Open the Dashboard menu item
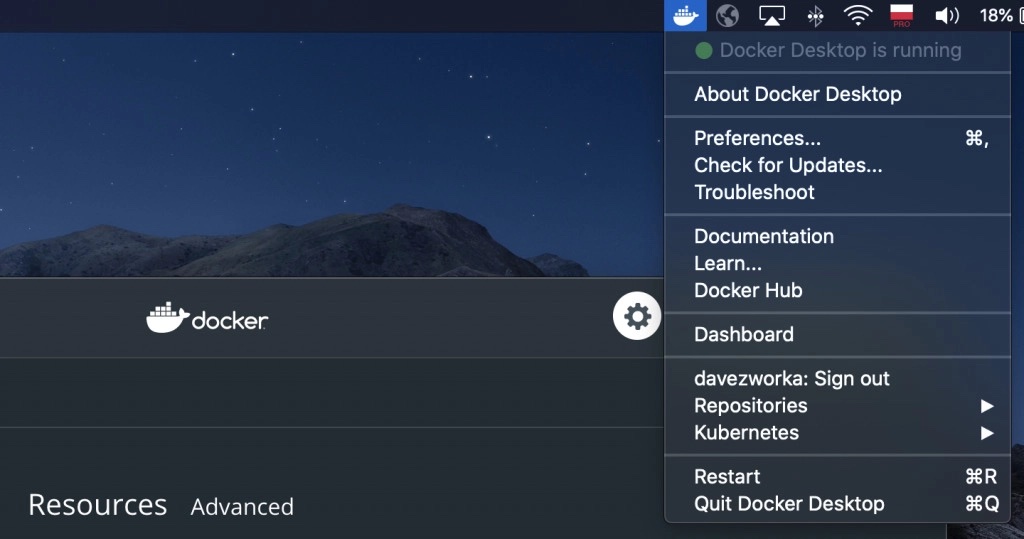The image size is (1024, 539). pos(837,335)
